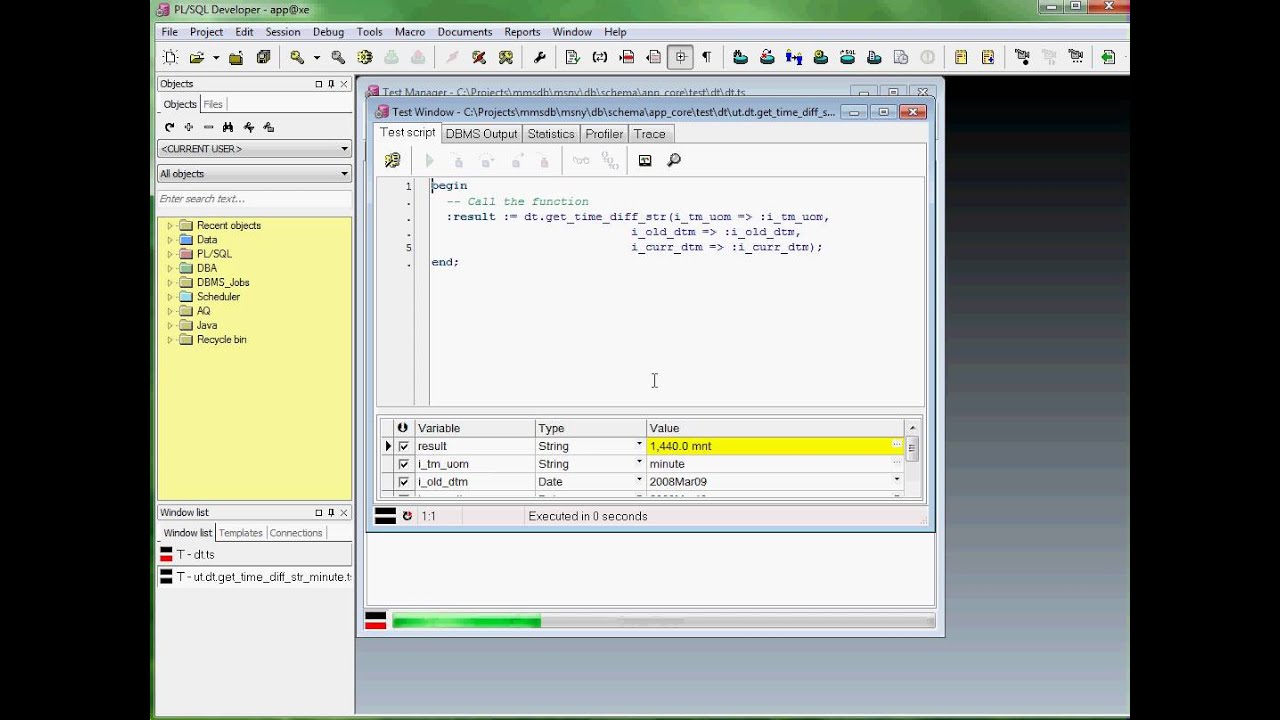This screenshot has width=1280, height=720.
Task: Open the dropdown arrow beside Log on key
Action: click(316, 58)
